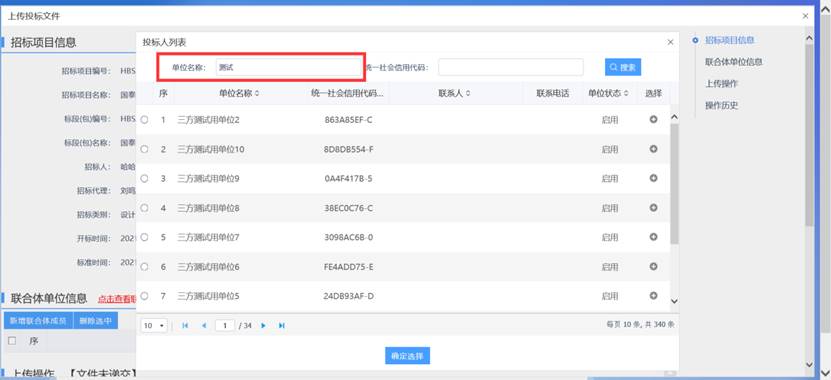Tick the header checkbox in 联合体单位信息 table
This screenshot has height=380, width=831.
click(12, 341)
